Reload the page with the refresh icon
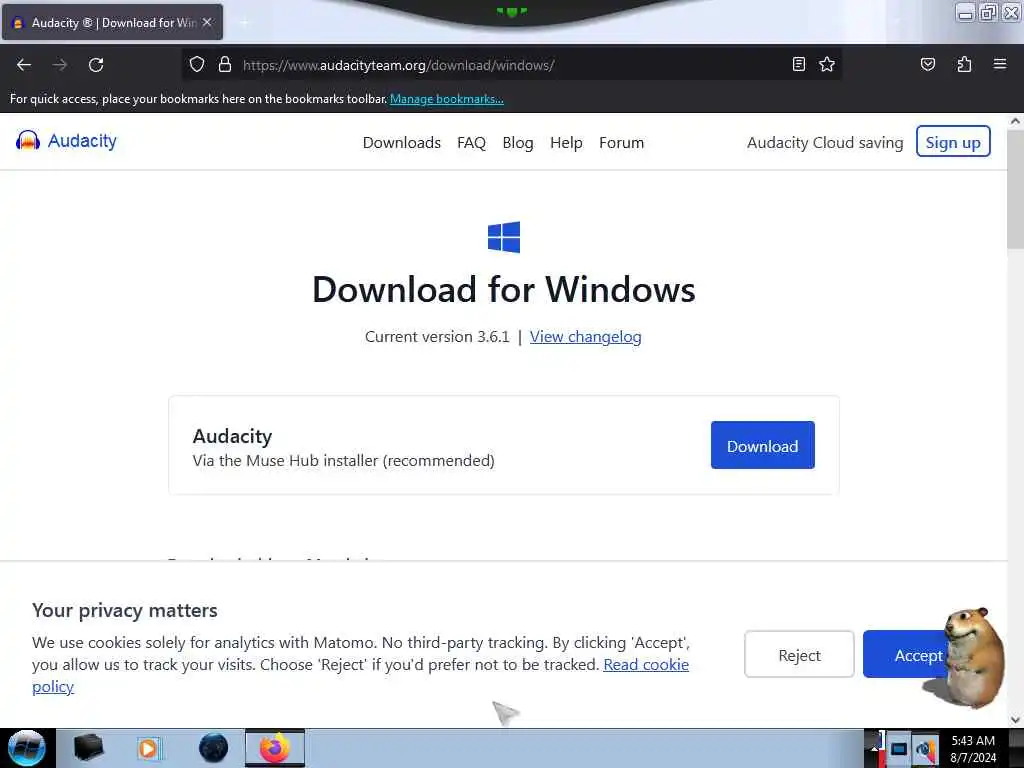 click(96, 65)
